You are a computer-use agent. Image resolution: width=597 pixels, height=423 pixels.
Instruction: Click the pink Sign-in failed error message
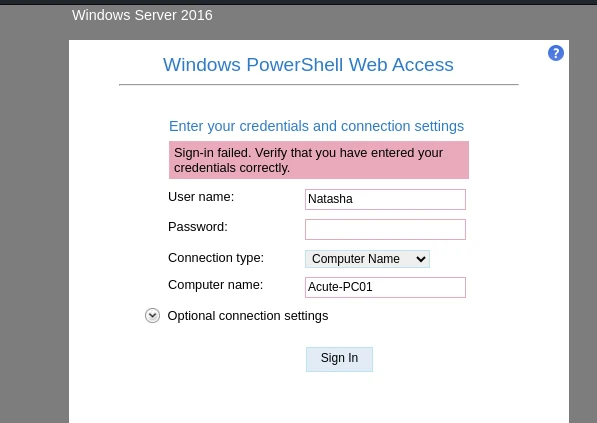(x=319, y=160)
